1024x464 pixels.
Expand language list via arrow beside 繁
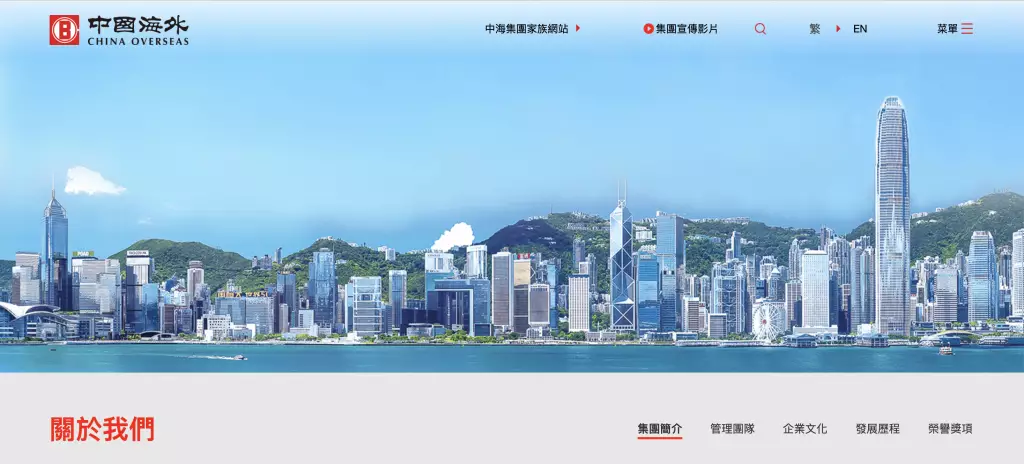point(838,29)
